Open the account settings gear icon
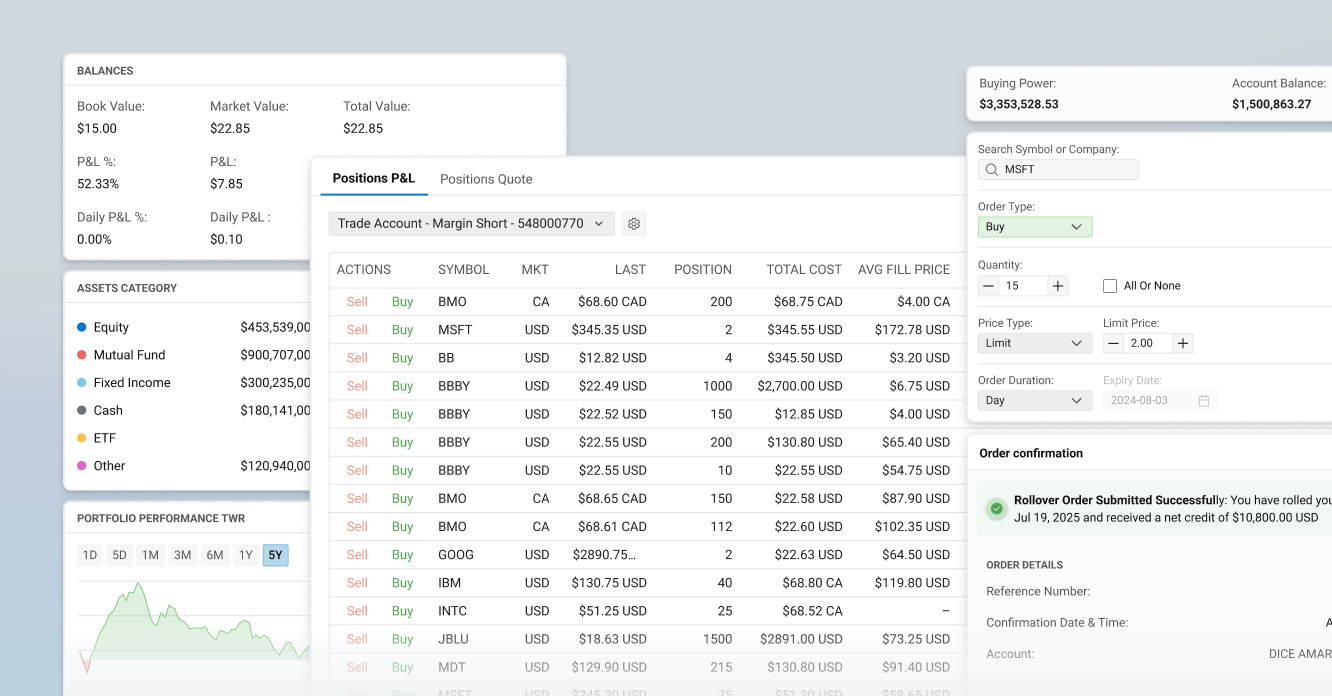This screenshot has width=1332, height=696. tap(634, 223)
